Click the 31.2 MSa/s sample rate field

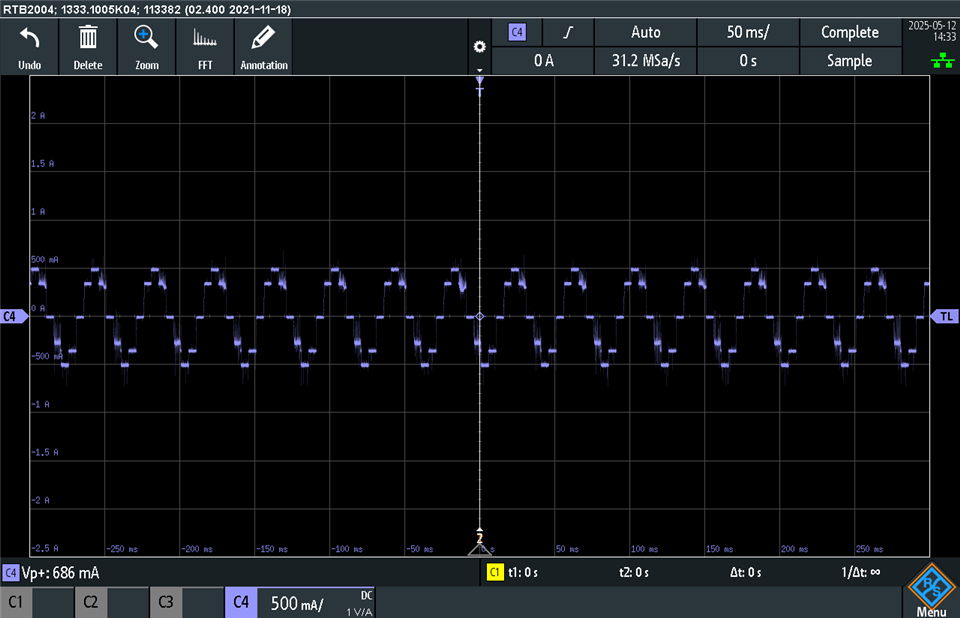645,61
